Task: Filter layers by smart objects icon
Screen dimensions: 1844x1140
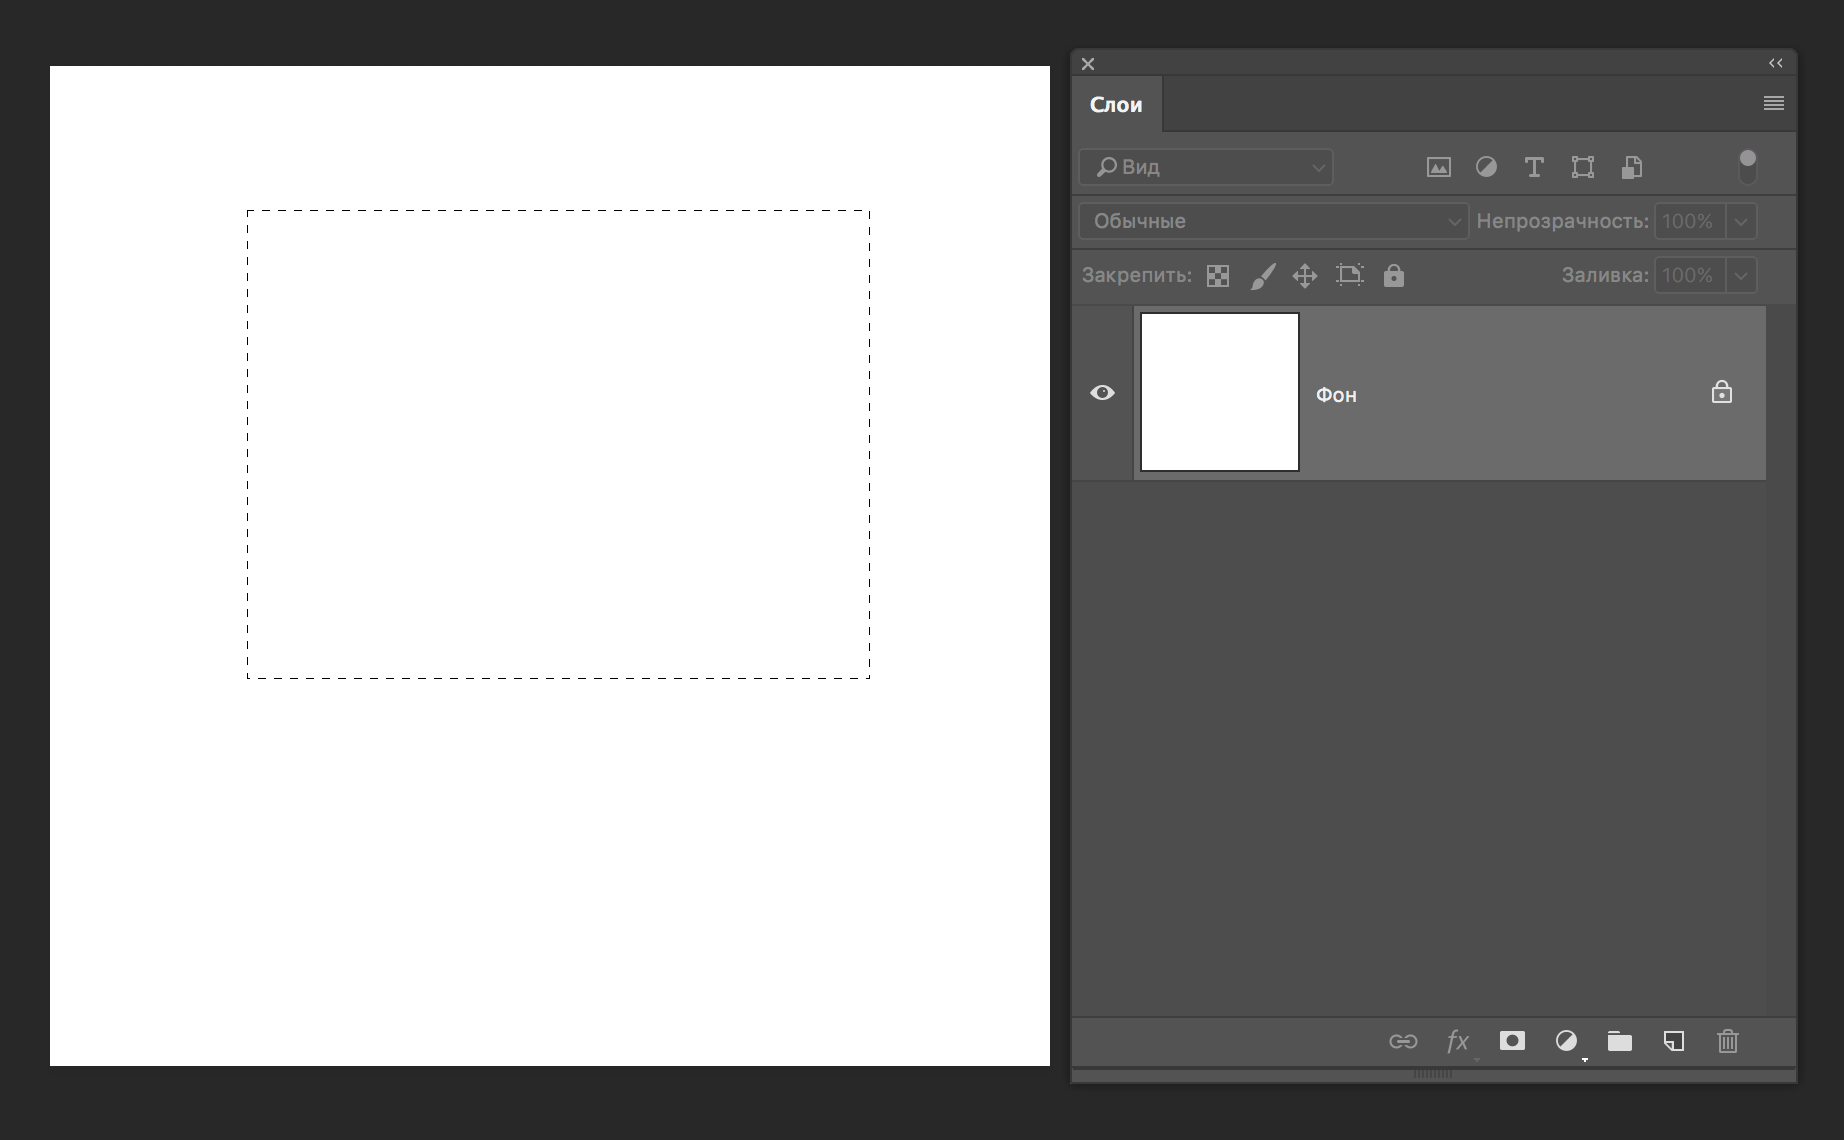Action: click(x=1631, y=168)
